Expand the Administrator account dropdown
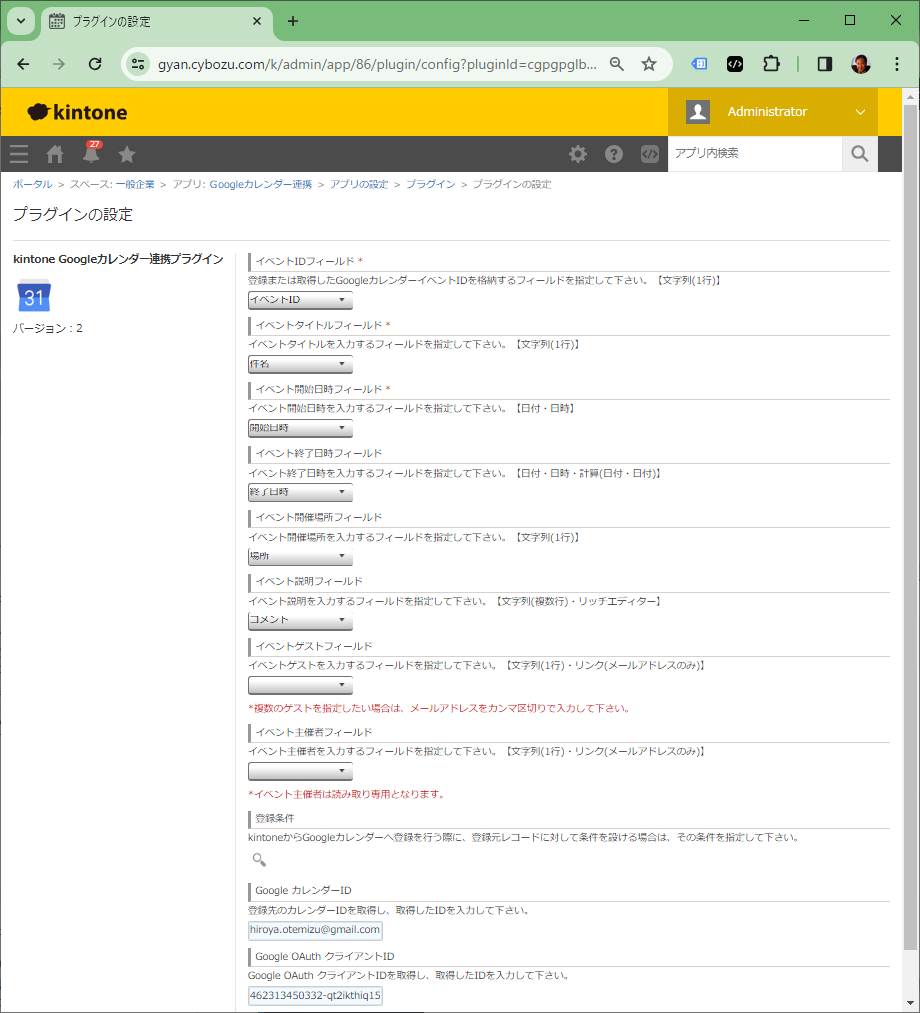The height and width of the screenshot is (1013, 920). click(860, 112)
